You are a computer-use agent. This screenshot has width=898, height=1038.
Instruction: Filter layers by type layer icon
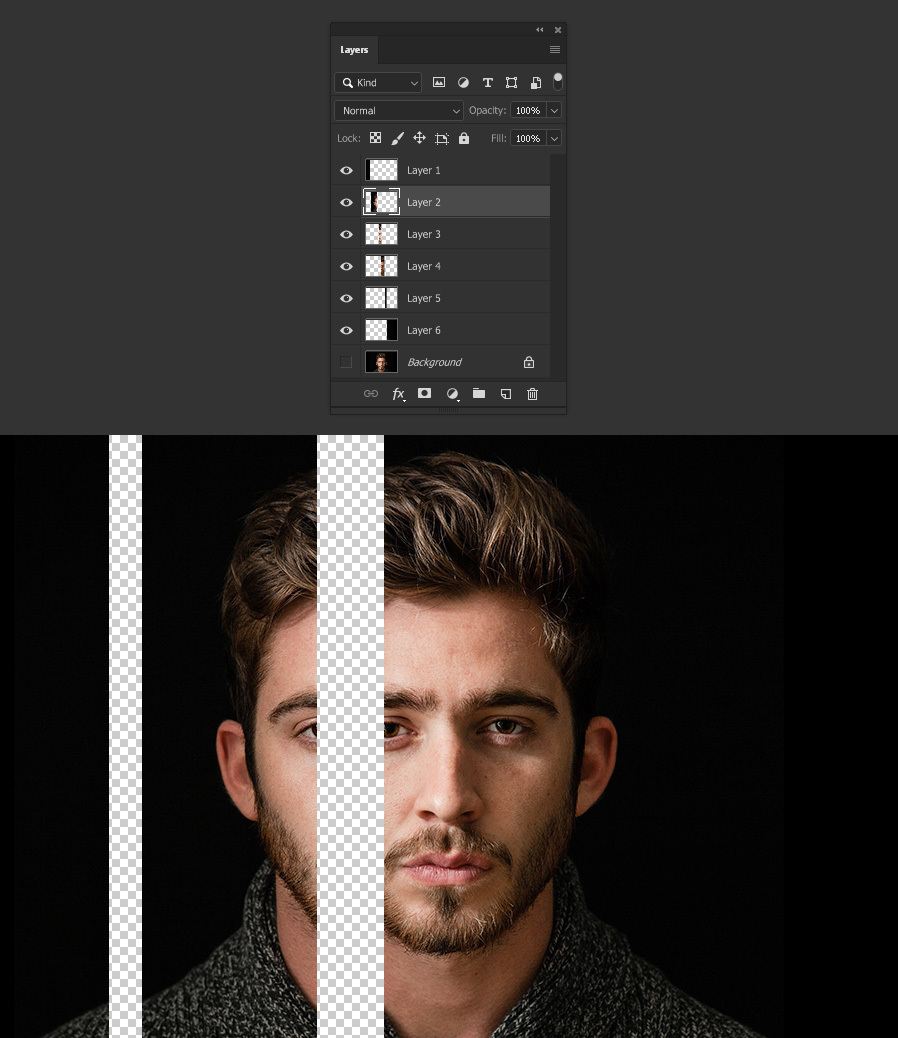click(x=488, y=83)
